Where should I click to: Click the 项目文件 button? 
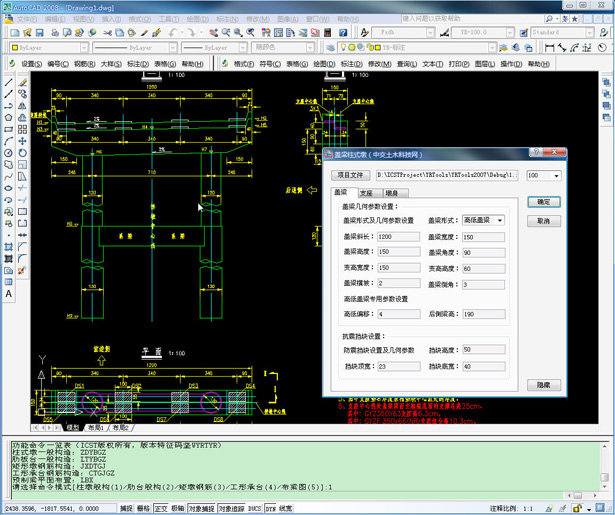(351, 175)
